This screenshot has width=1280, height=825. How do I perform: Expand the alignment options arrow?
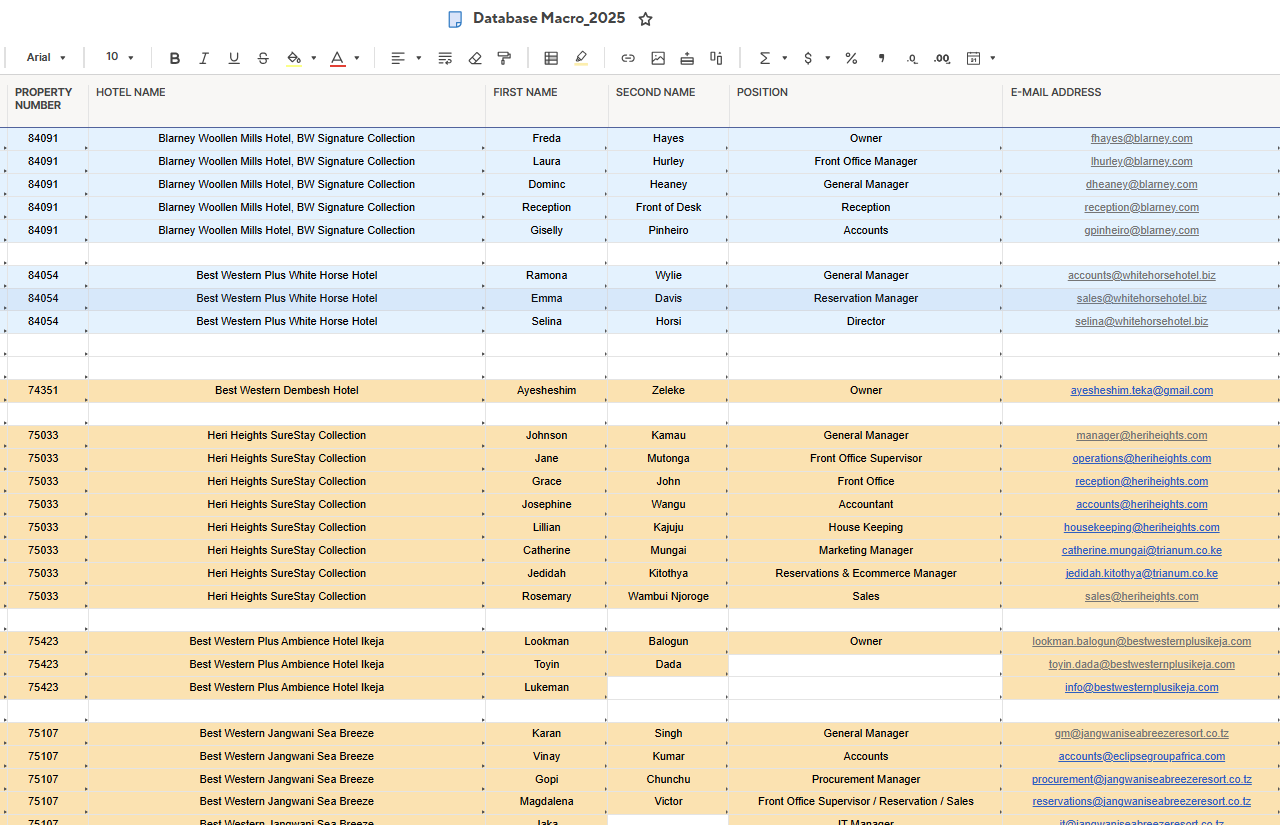[x=418, y=58]
